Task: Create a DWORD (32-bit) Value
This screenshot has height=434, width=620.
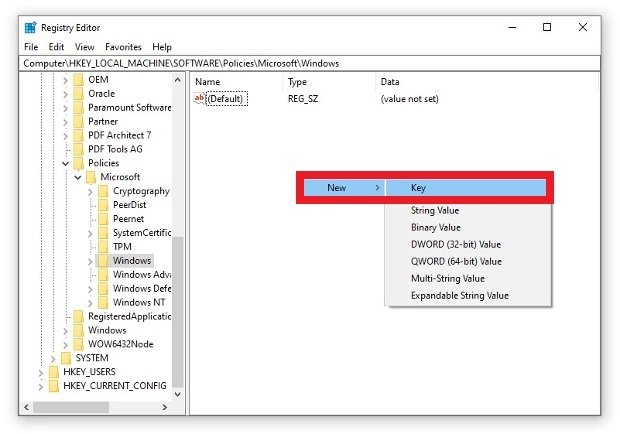Action: (456, 244)
